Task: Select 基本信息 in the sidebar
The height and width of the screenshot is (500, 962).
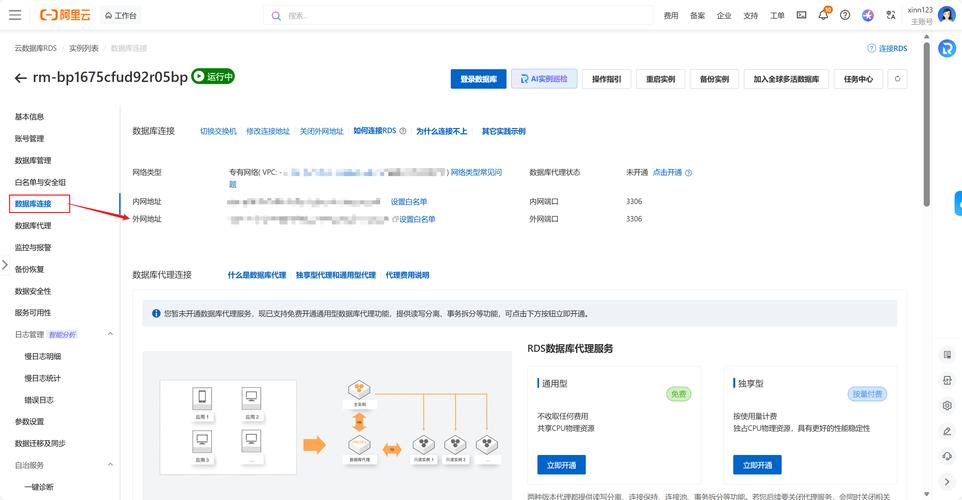Action: pyautogui.click(x=29, y=117)
